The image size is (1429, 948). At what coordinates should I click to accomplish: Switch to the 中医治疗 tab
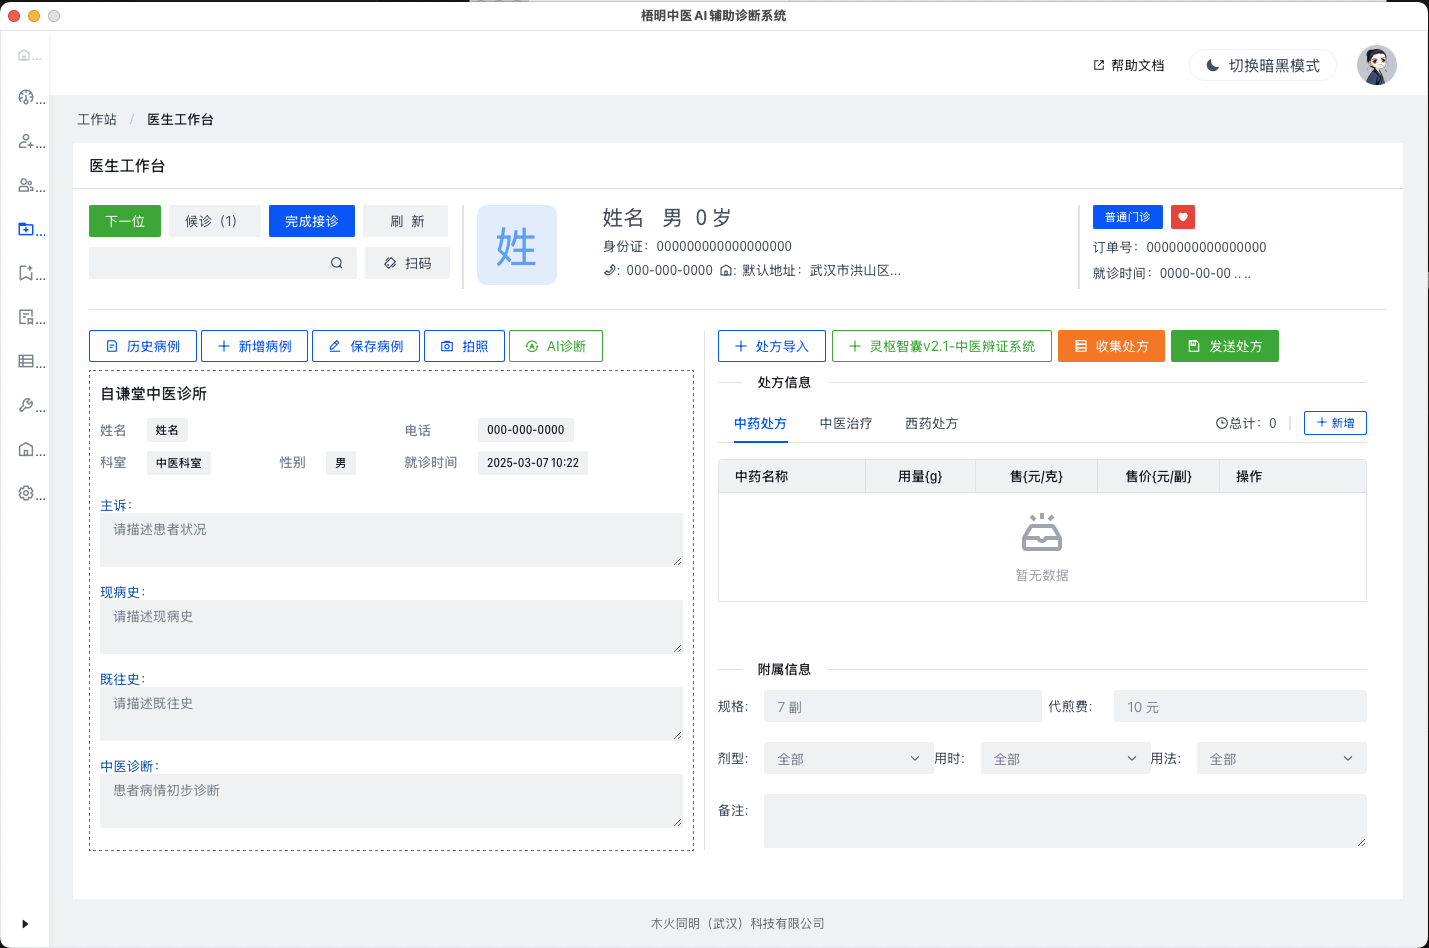[846, 424]
